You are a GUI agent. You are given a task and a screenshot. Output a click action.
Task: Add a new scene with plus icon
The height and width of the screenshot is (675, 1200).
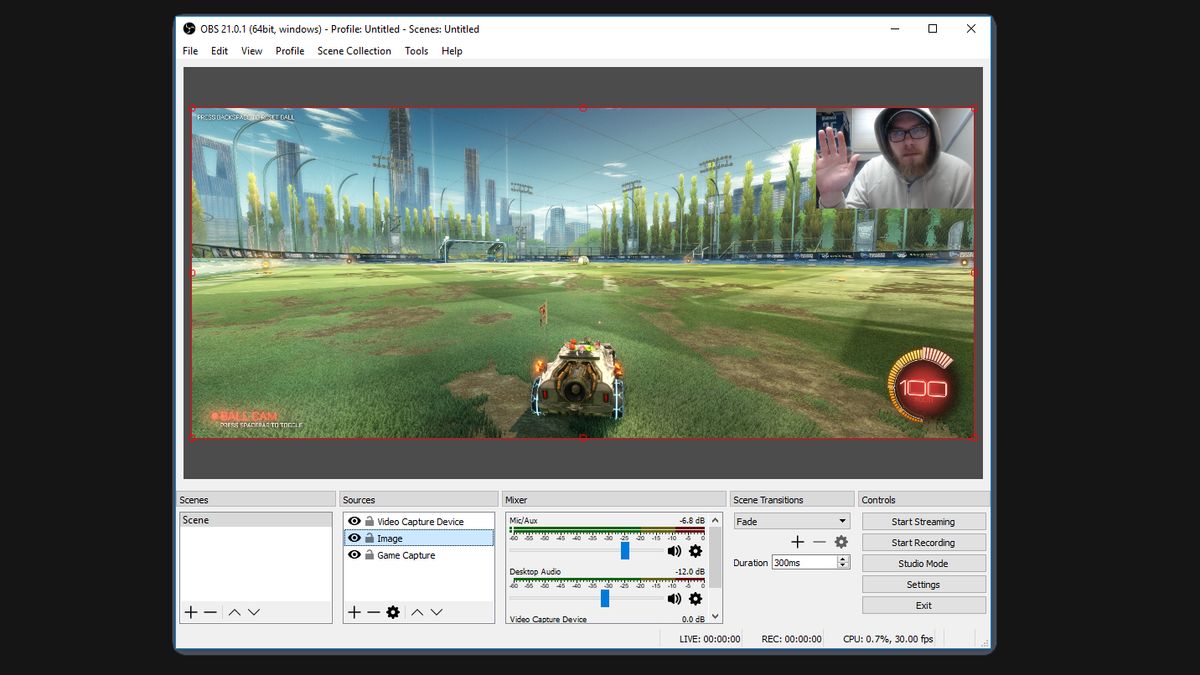coord(190,612)
